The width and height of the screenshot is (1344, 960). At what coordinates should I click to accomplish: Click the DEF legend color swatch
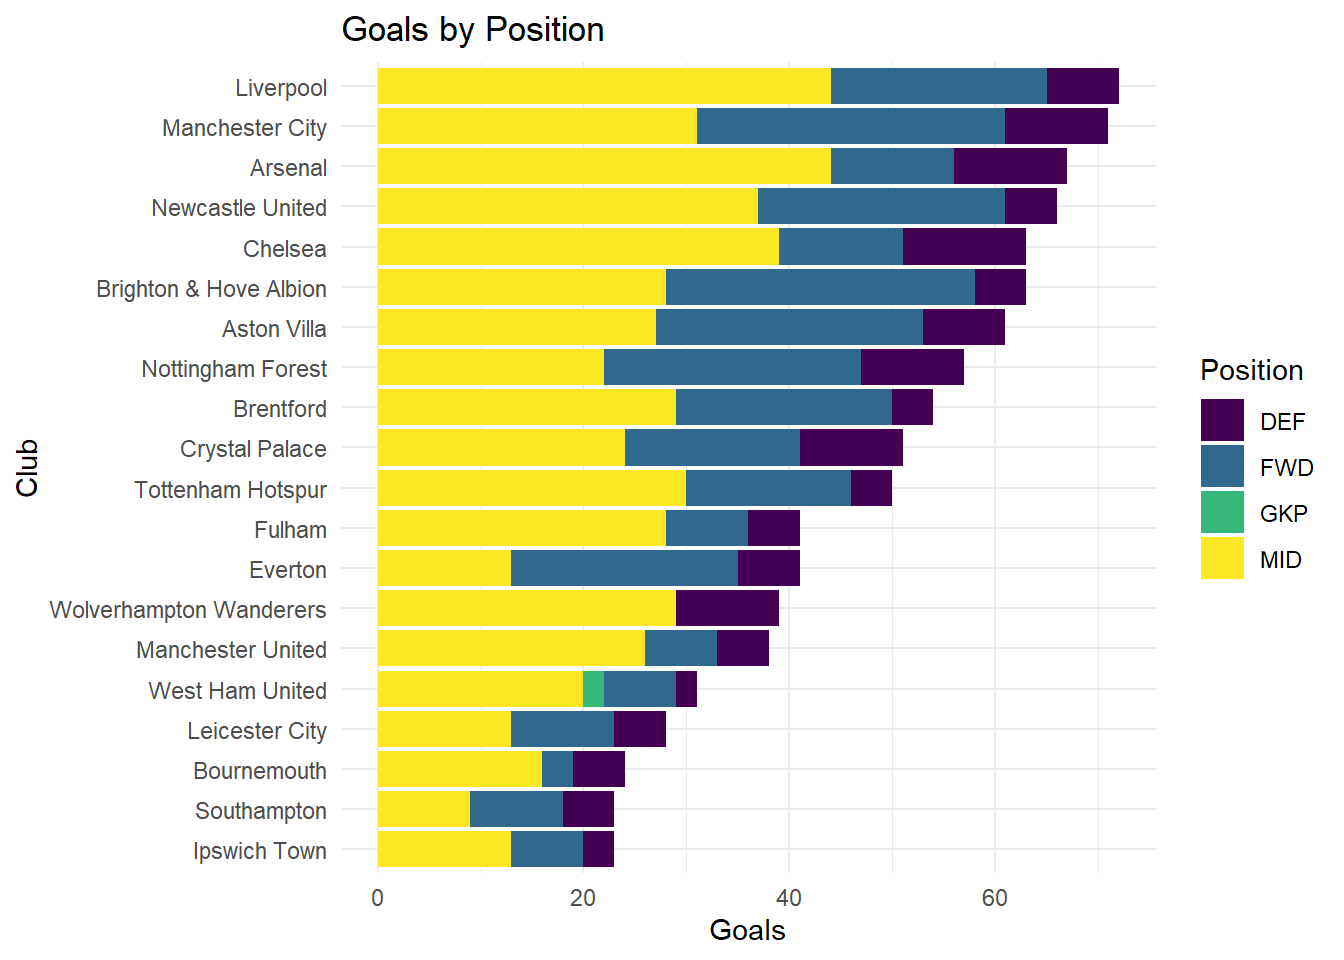(1222, 421)
